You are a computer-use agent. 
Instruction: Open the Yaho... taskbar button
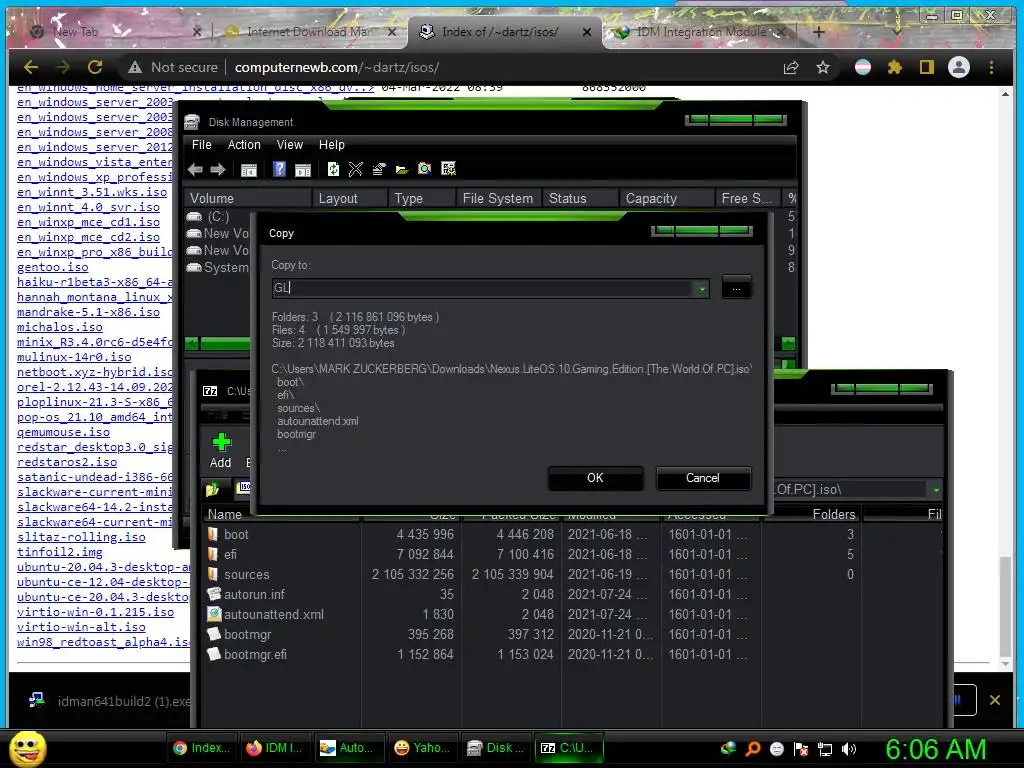[x=423, y=748]
